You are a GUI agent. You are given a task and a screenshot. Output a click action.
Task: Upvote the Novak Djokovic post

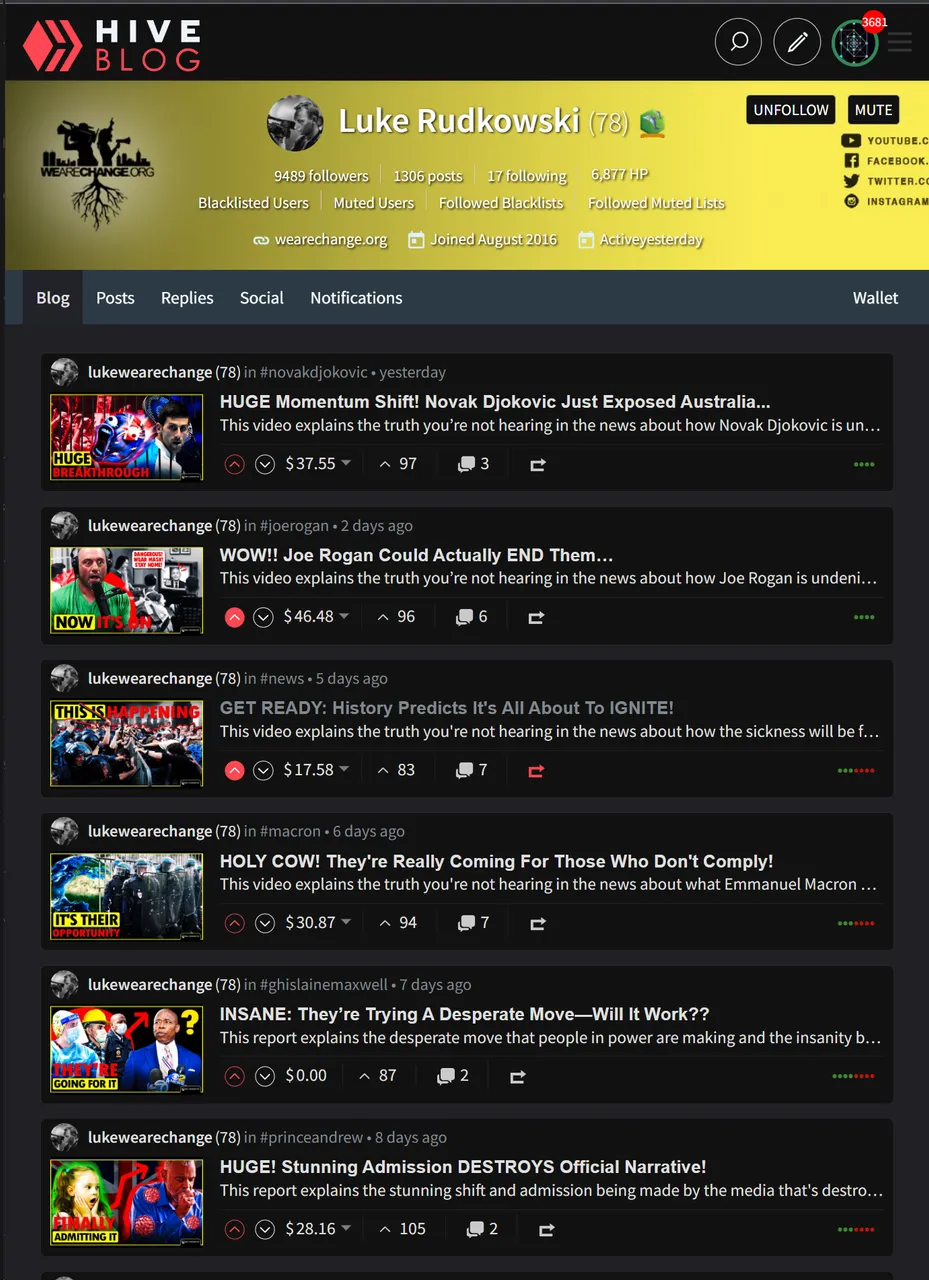click(x=234, y=464)
